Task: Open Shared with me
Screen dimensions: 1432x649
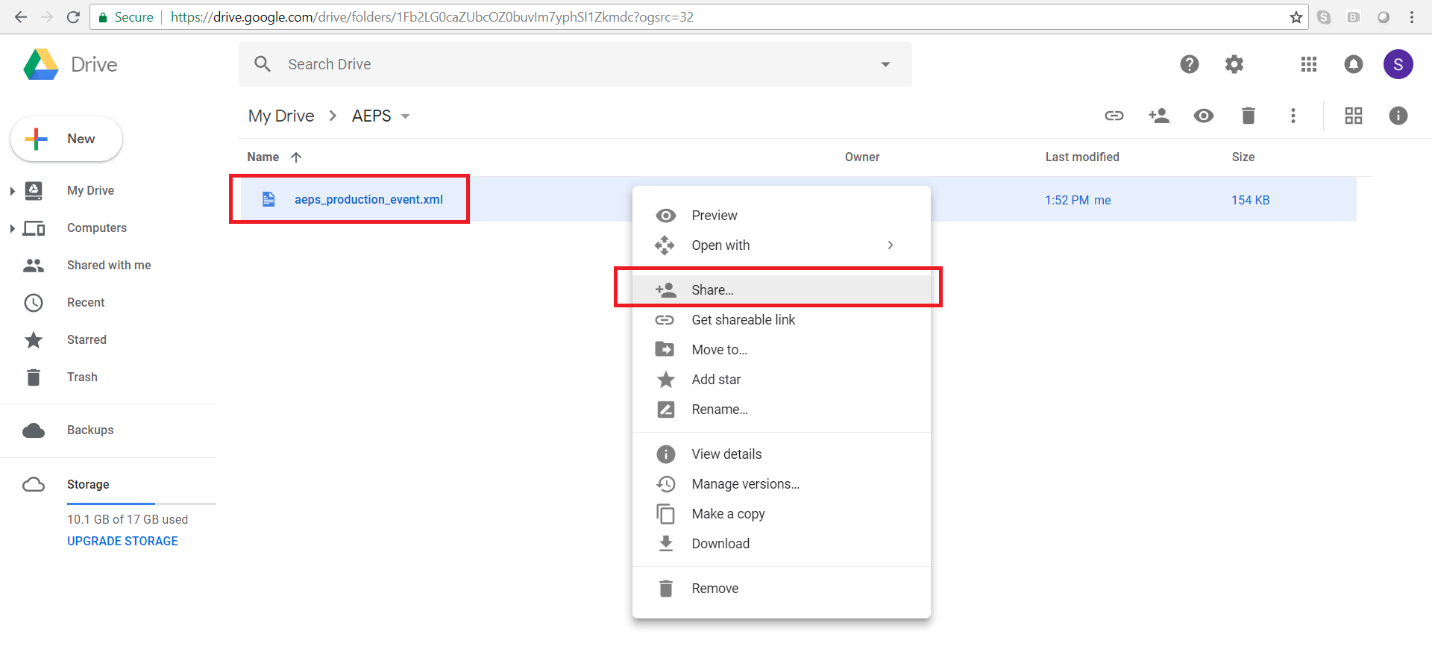Action: pos(109,265)
